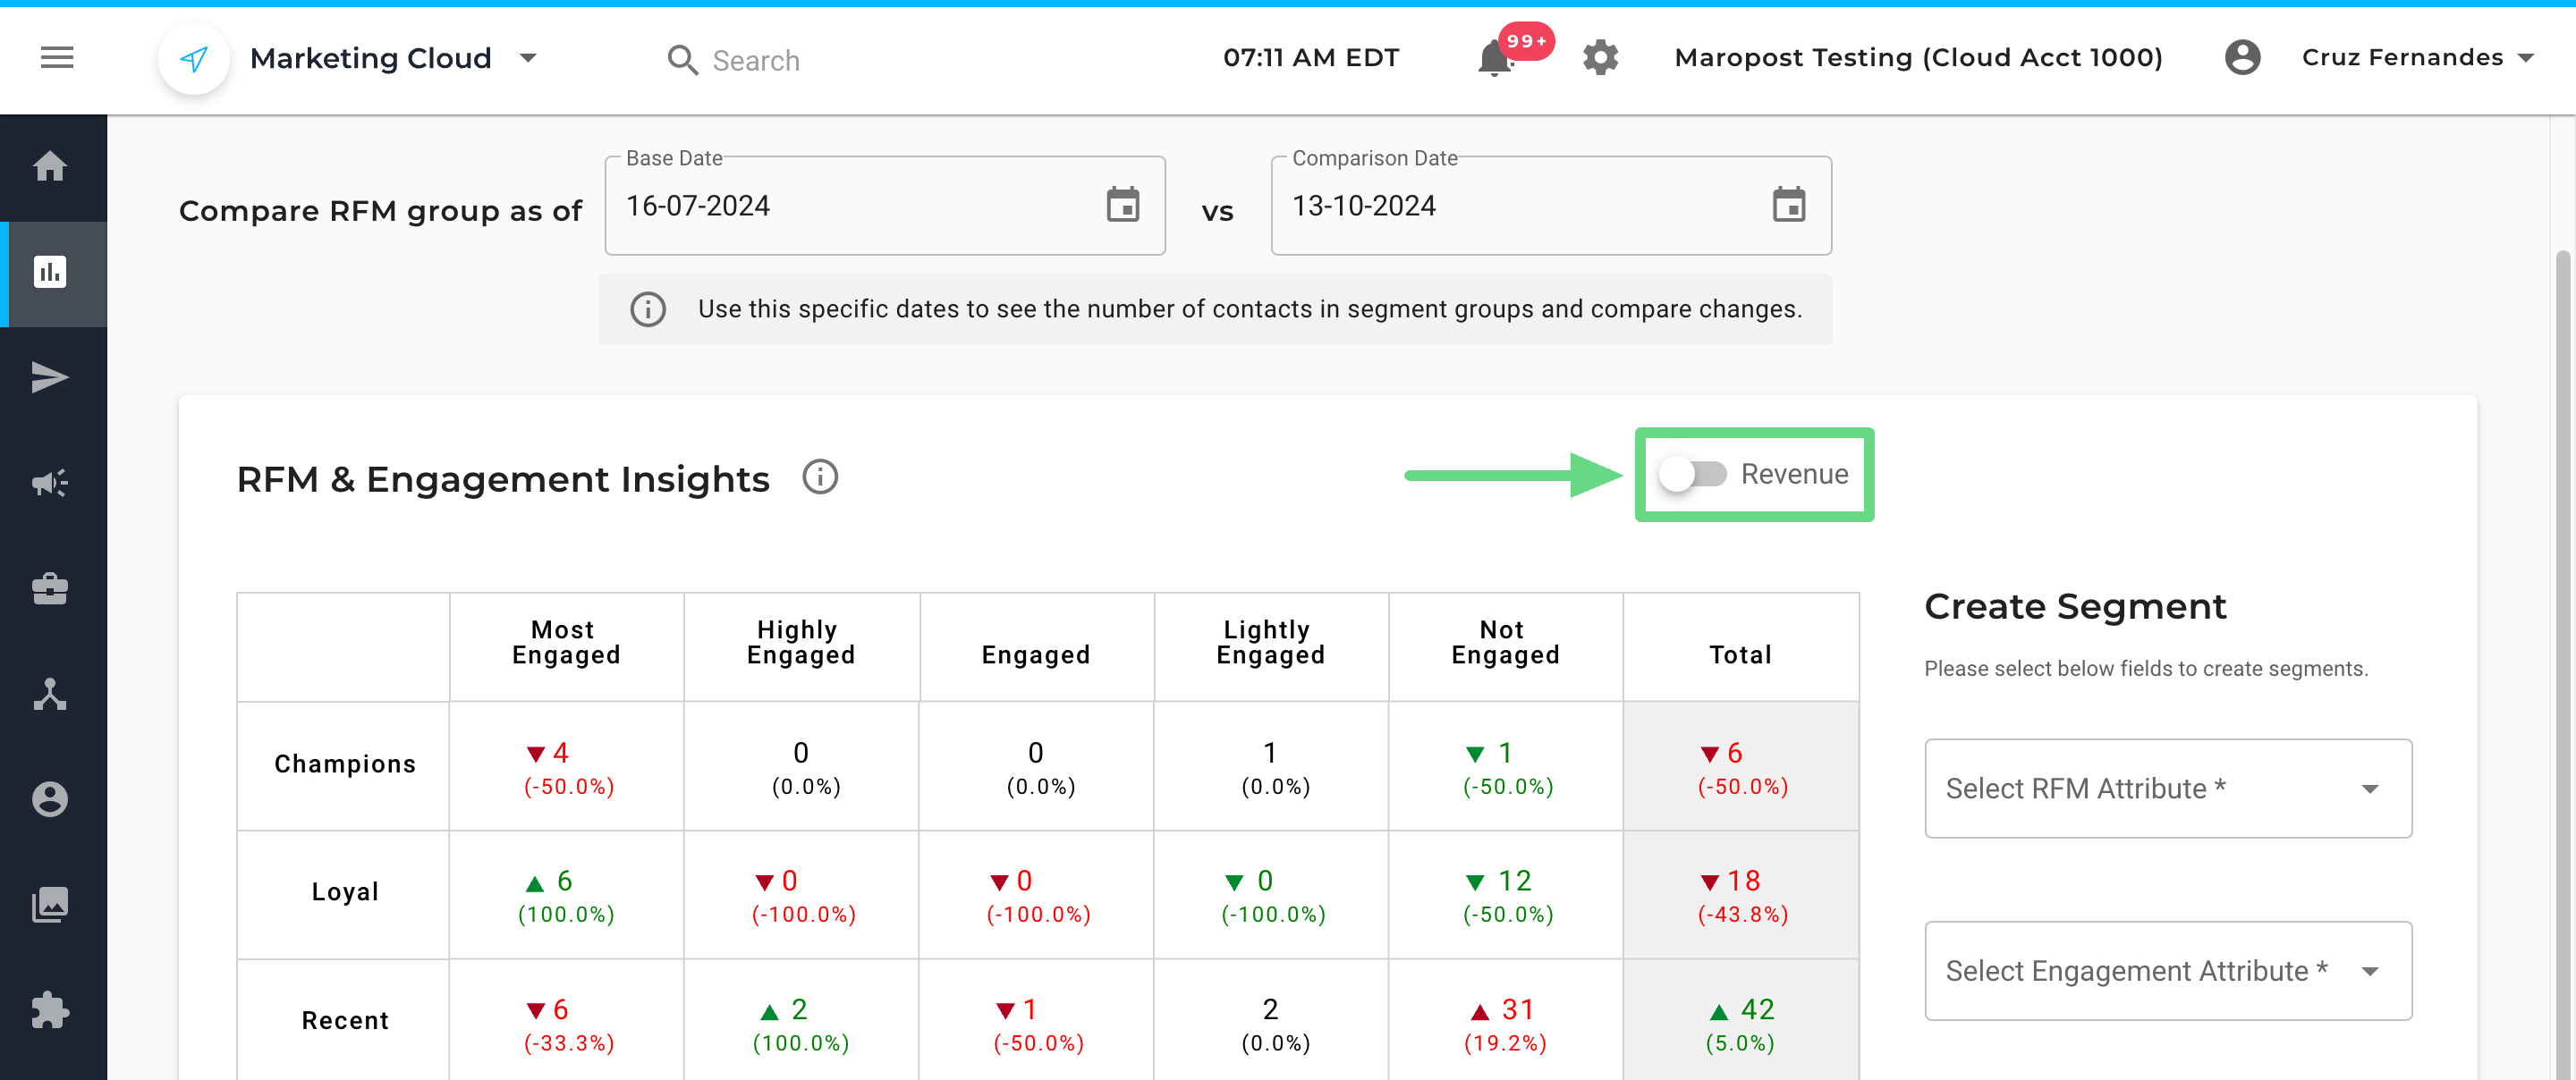The image size is (2576, 1080).
Task: Click the paper plane Campaigns sidebar icon
Action: click(50, 377)
